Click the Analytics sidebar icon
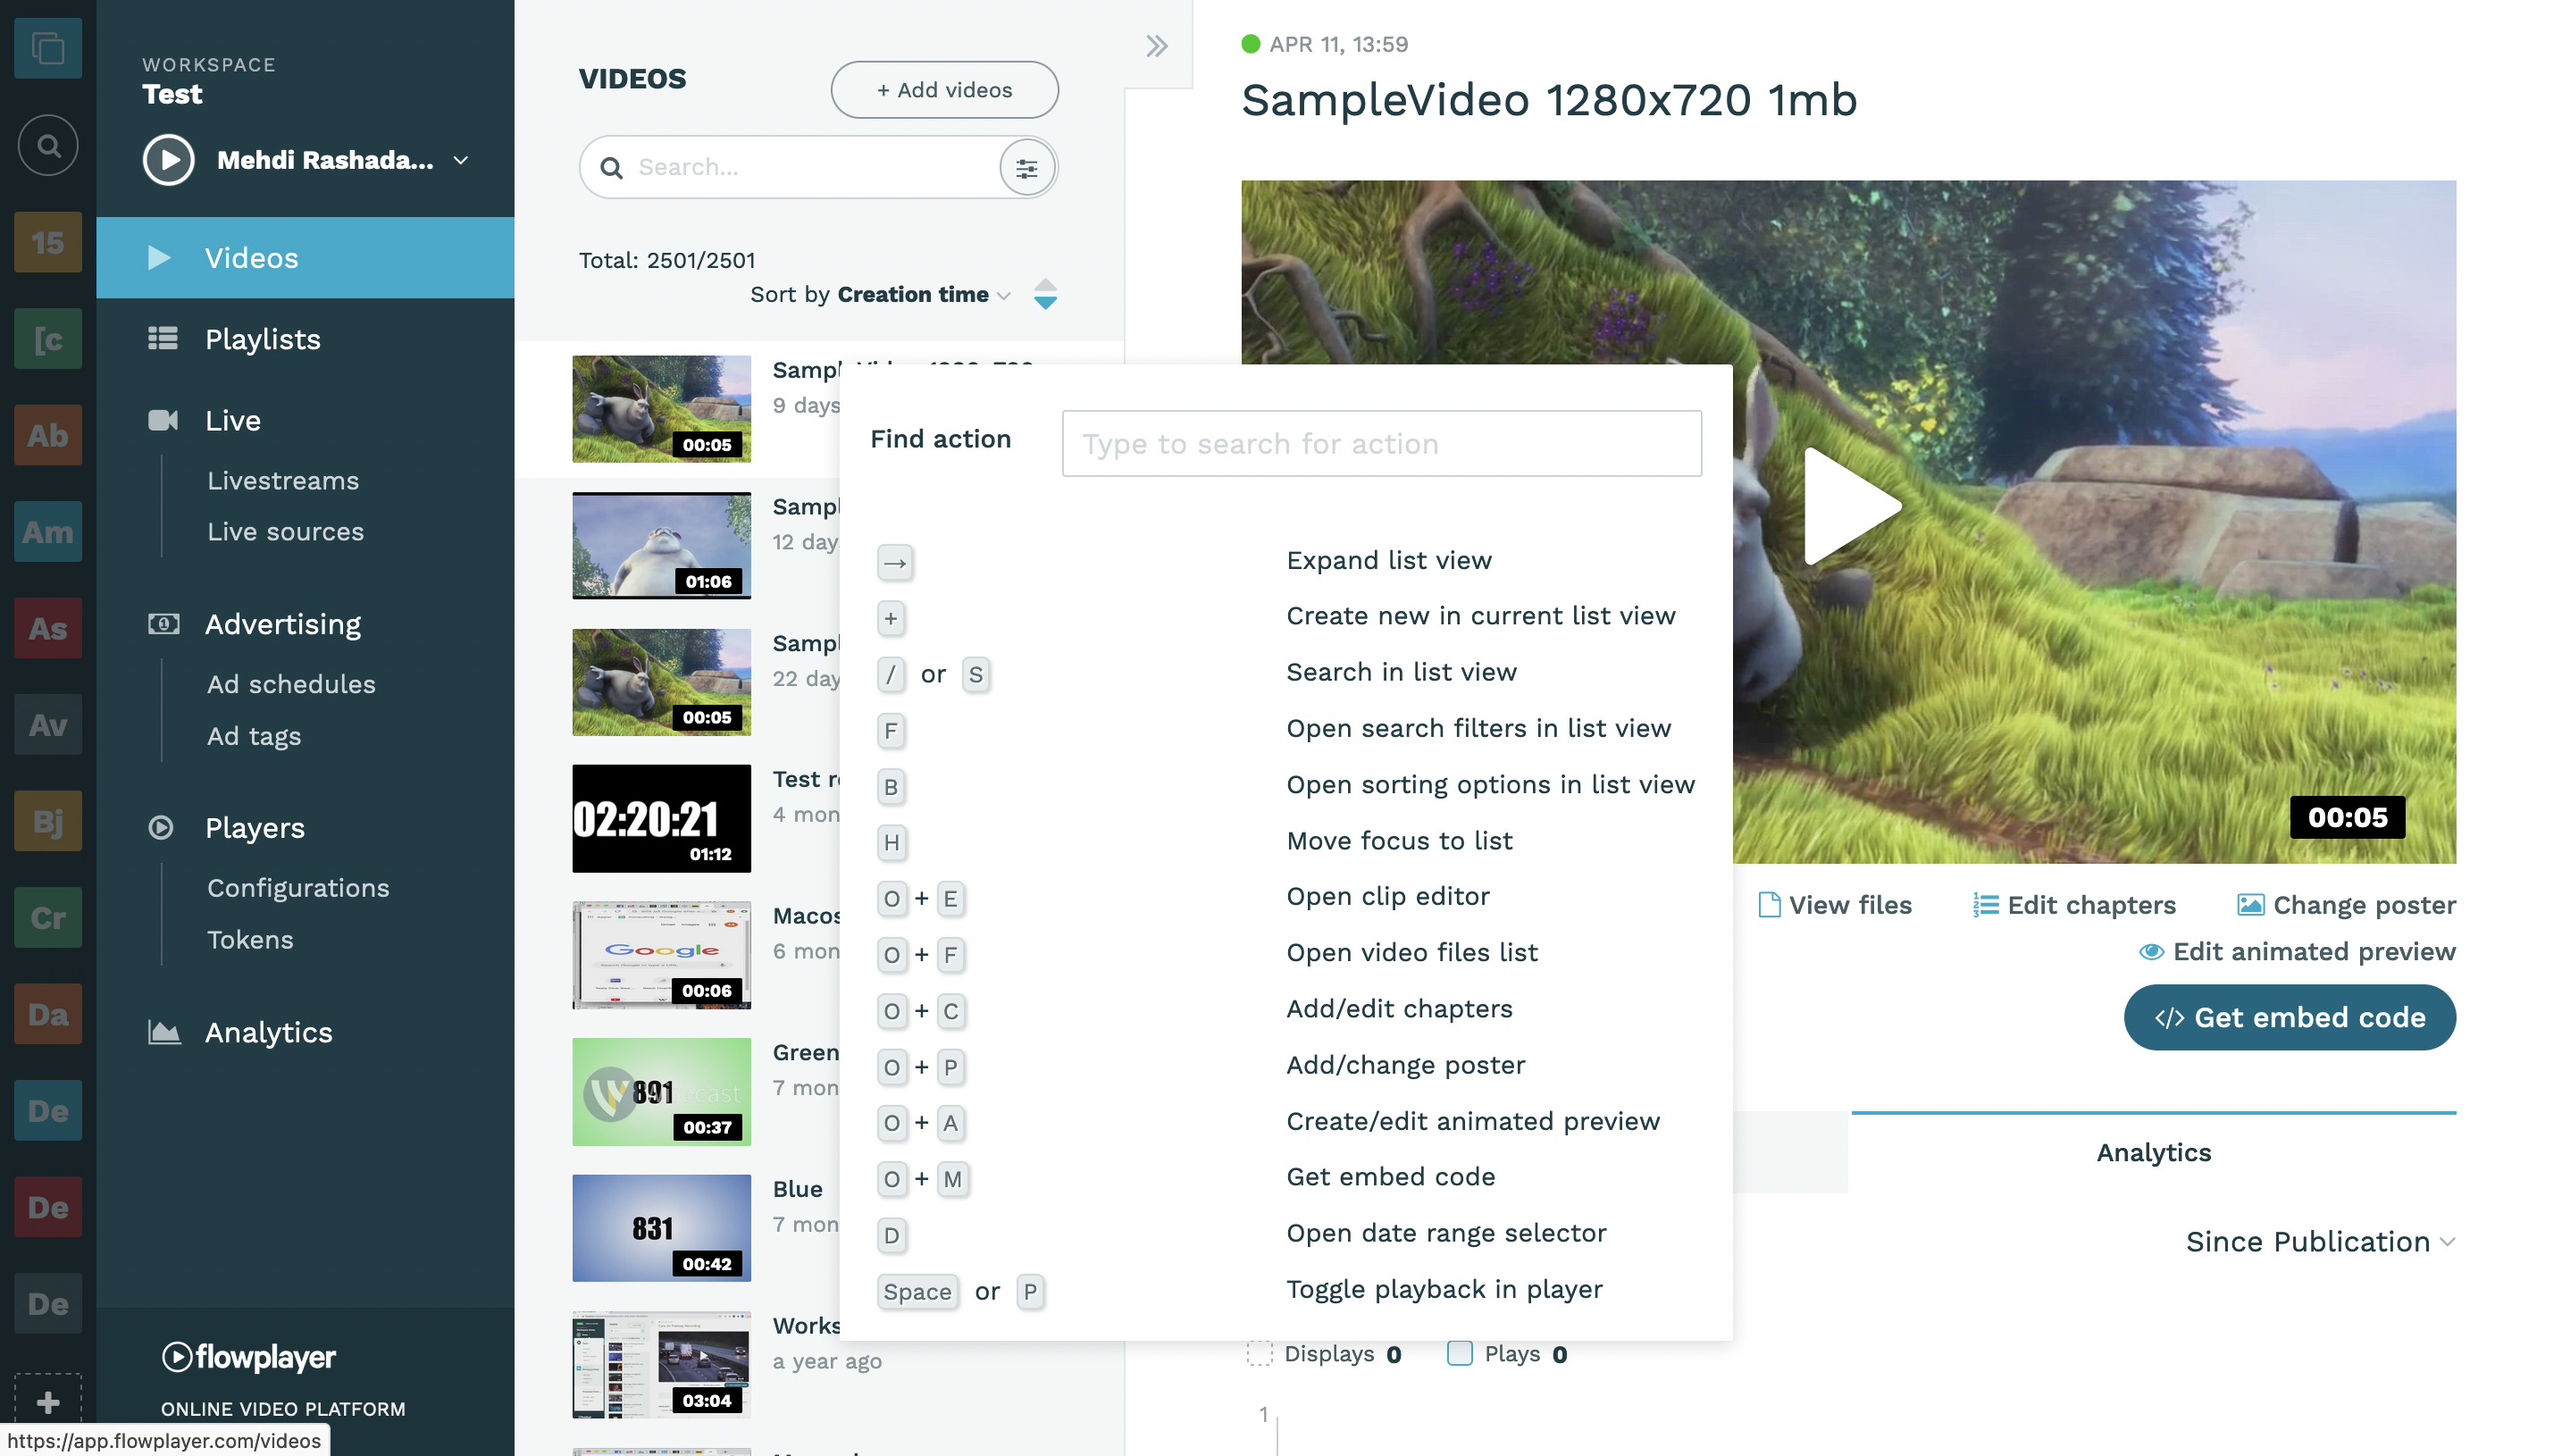This screenshot has height=1456, width=2562. [x=163, y=1033]
